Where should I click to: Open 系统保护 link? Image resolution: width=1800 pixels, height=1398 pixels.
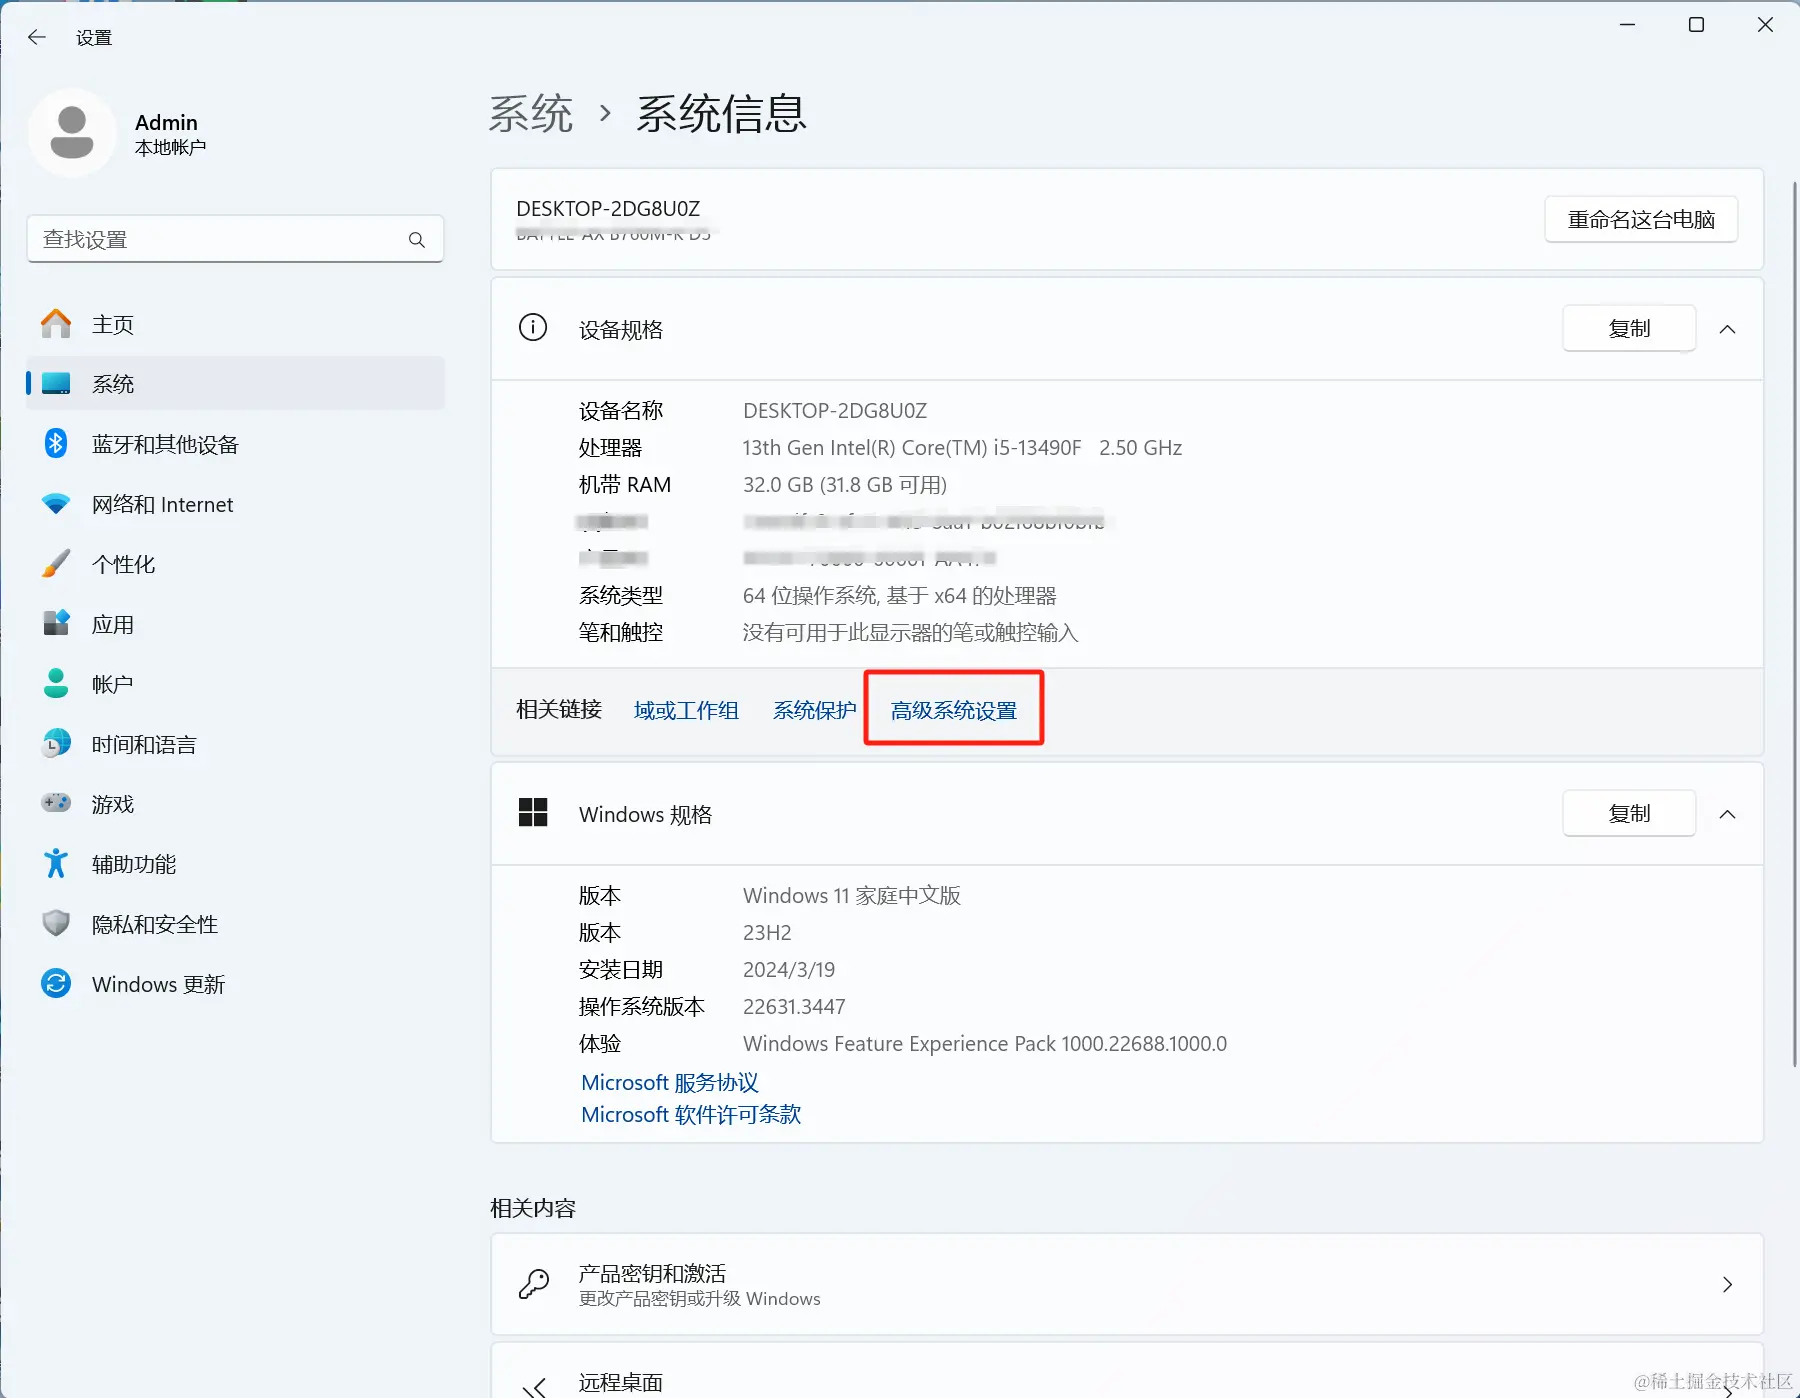pyautogui.click(x=814, y=710)
